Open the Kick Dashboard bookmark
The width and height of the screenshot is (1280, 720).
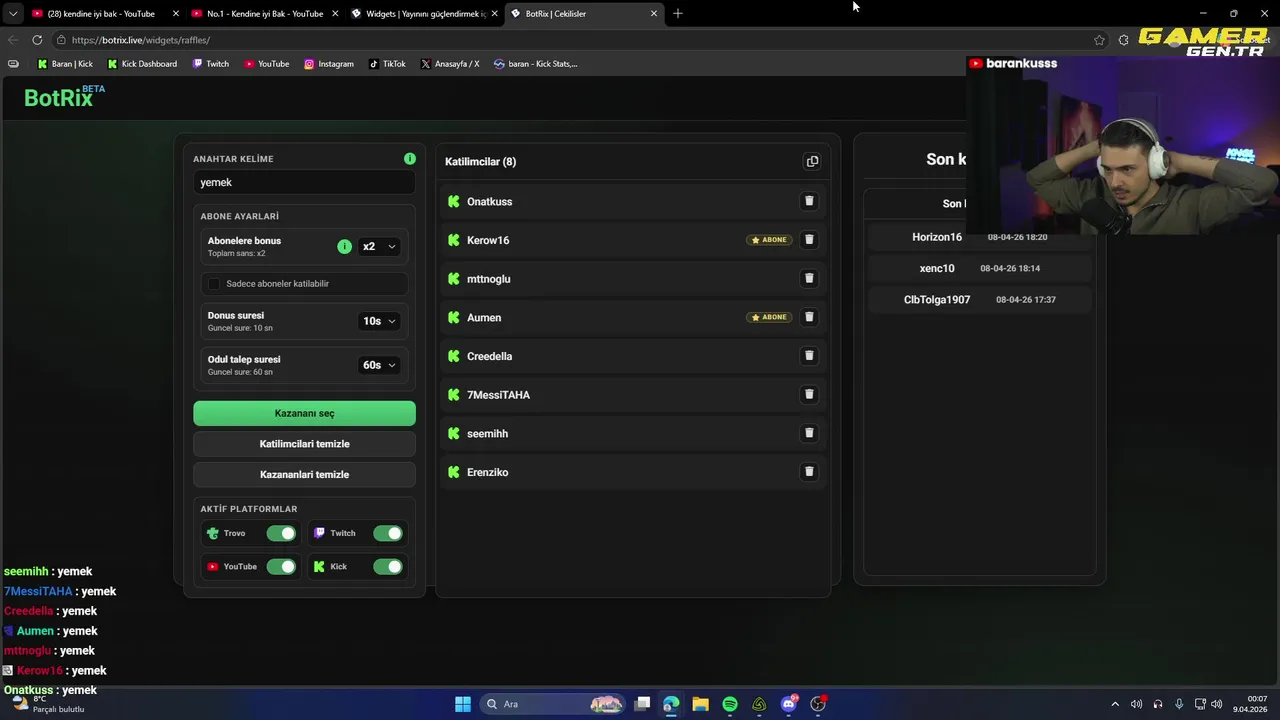click(142, 64)
